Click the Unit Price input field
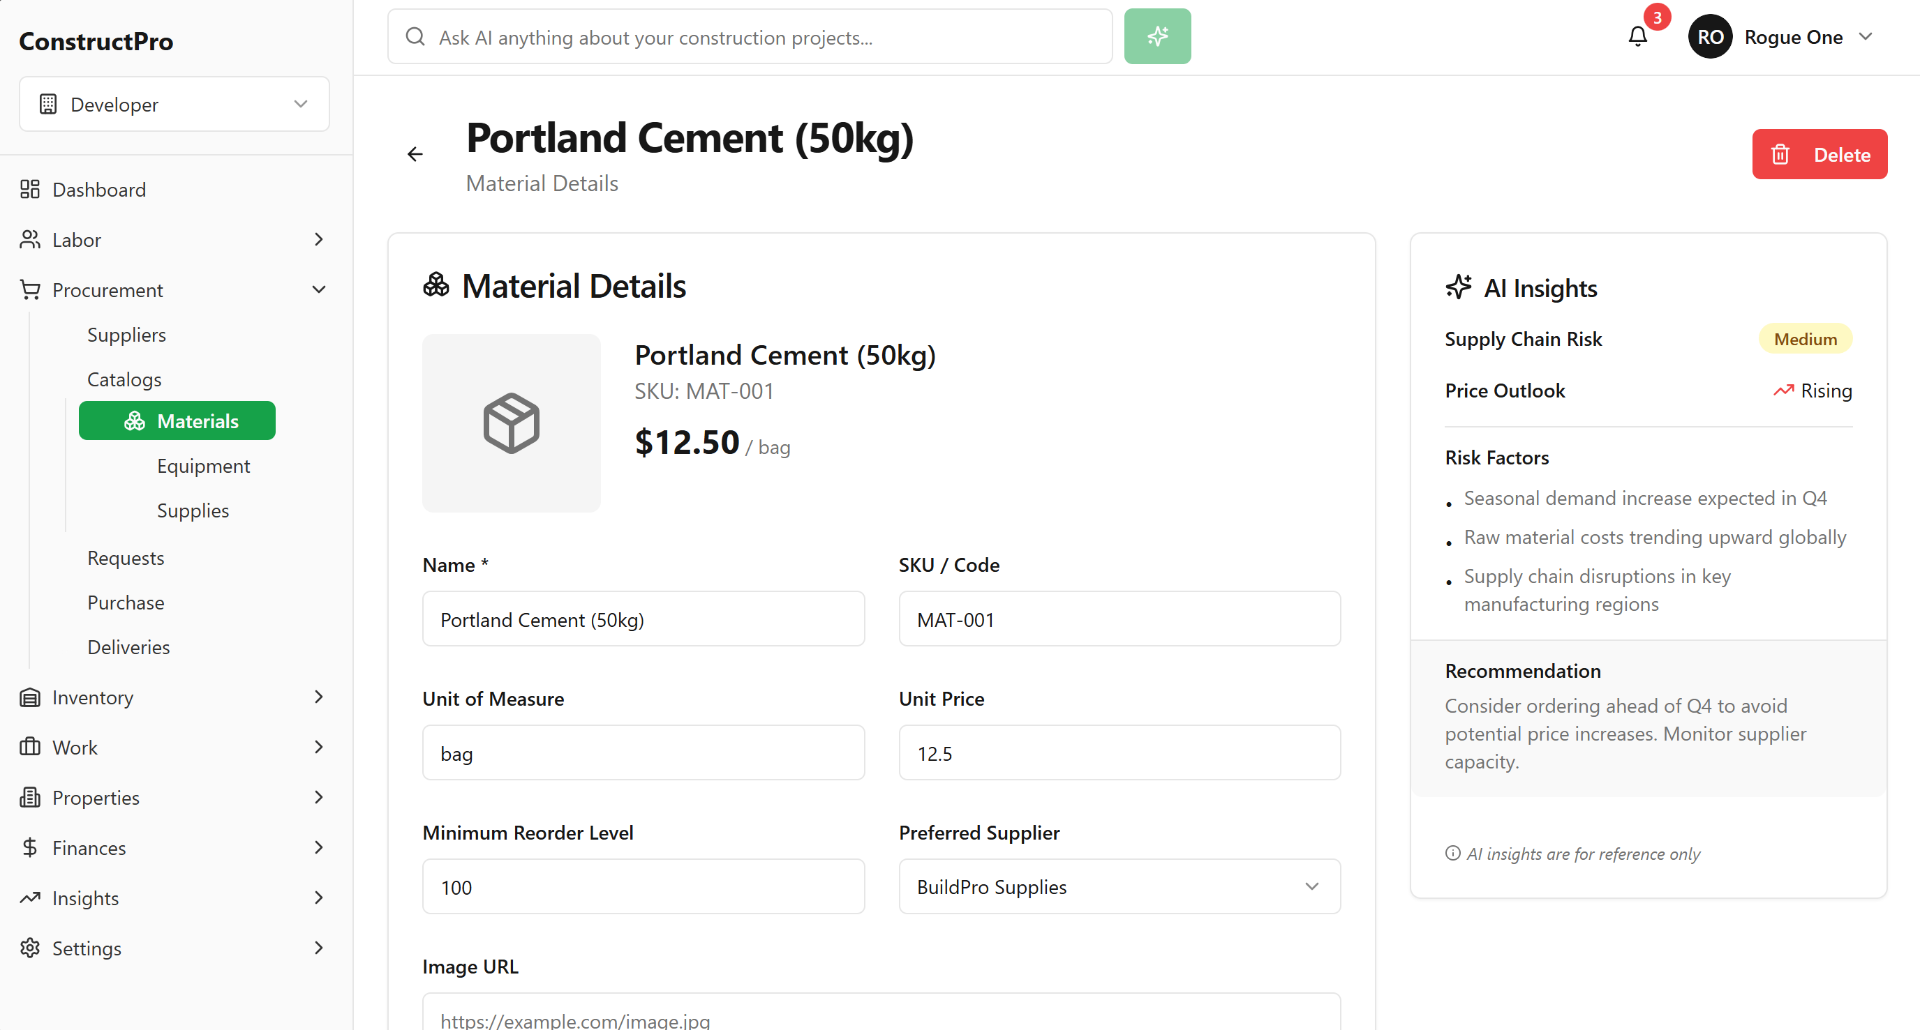Image resolution: width=1920 pixels, height=1030 pixels. click(x=1119, y=753)
